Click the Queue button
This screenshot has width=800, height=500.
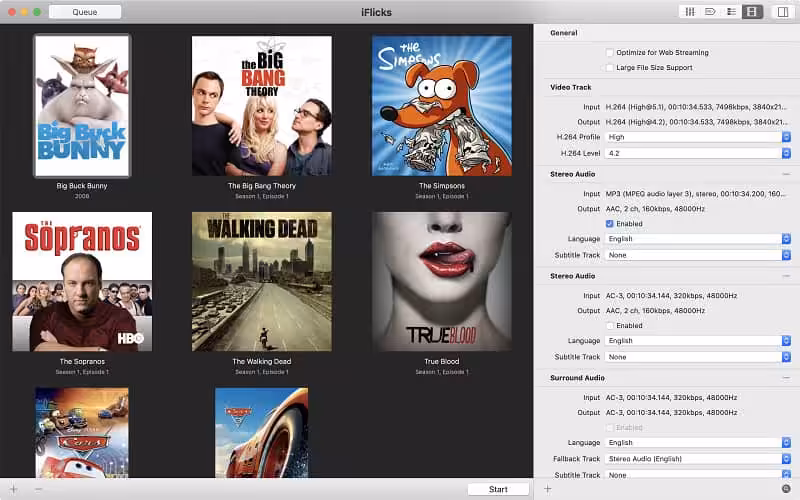[85, 12]
